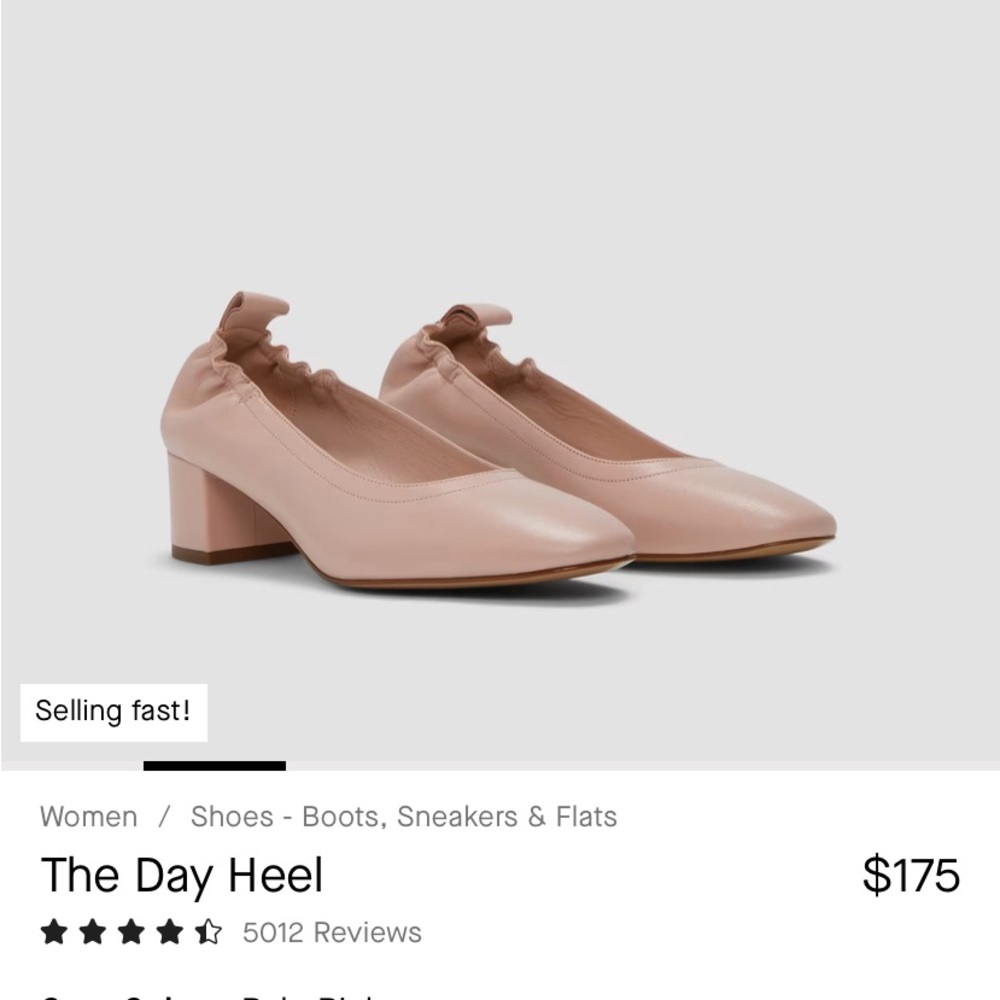Screen dimensions: 1000x1000
Task: Click the second rating star
Action: click(94, 932)
